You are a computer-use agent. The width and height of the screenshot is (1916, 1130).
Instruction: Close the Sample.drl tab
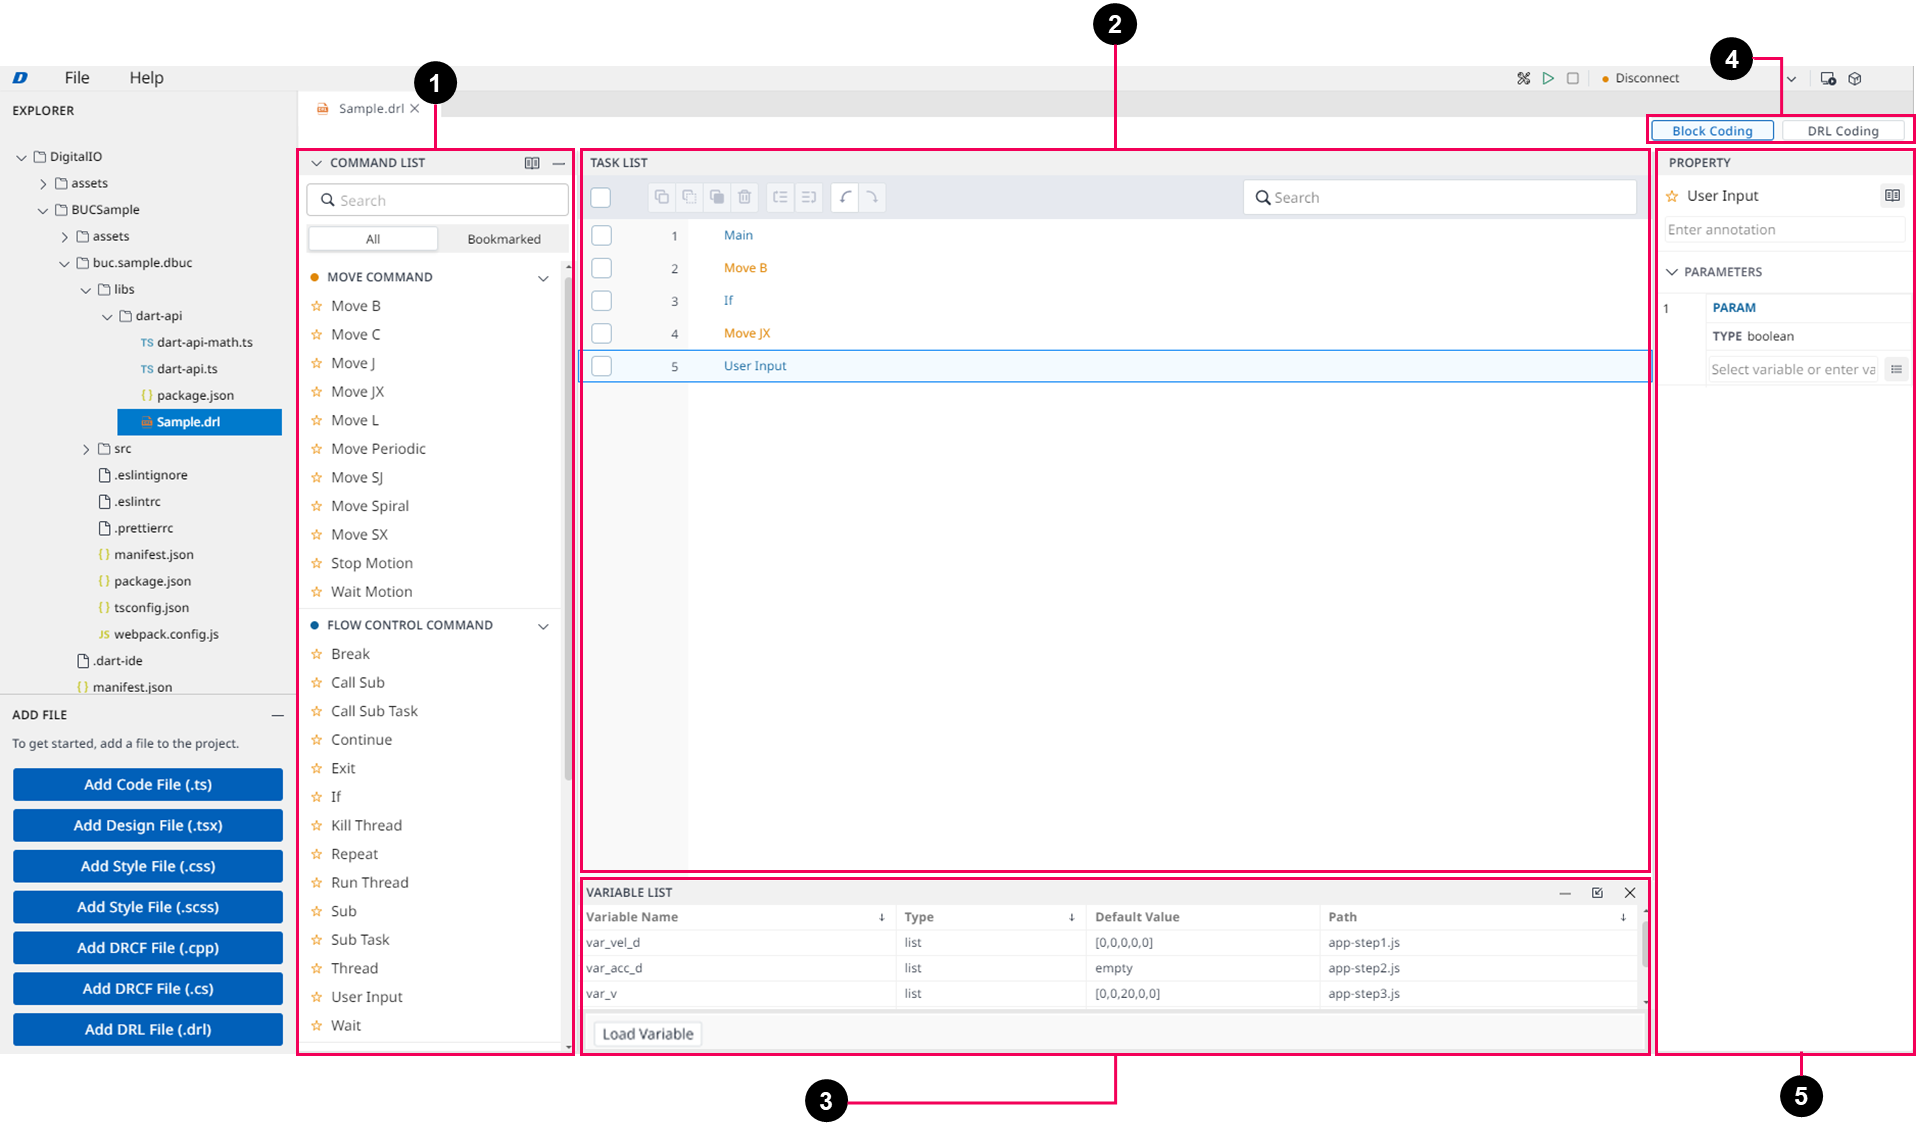click(x=415, y=108)
